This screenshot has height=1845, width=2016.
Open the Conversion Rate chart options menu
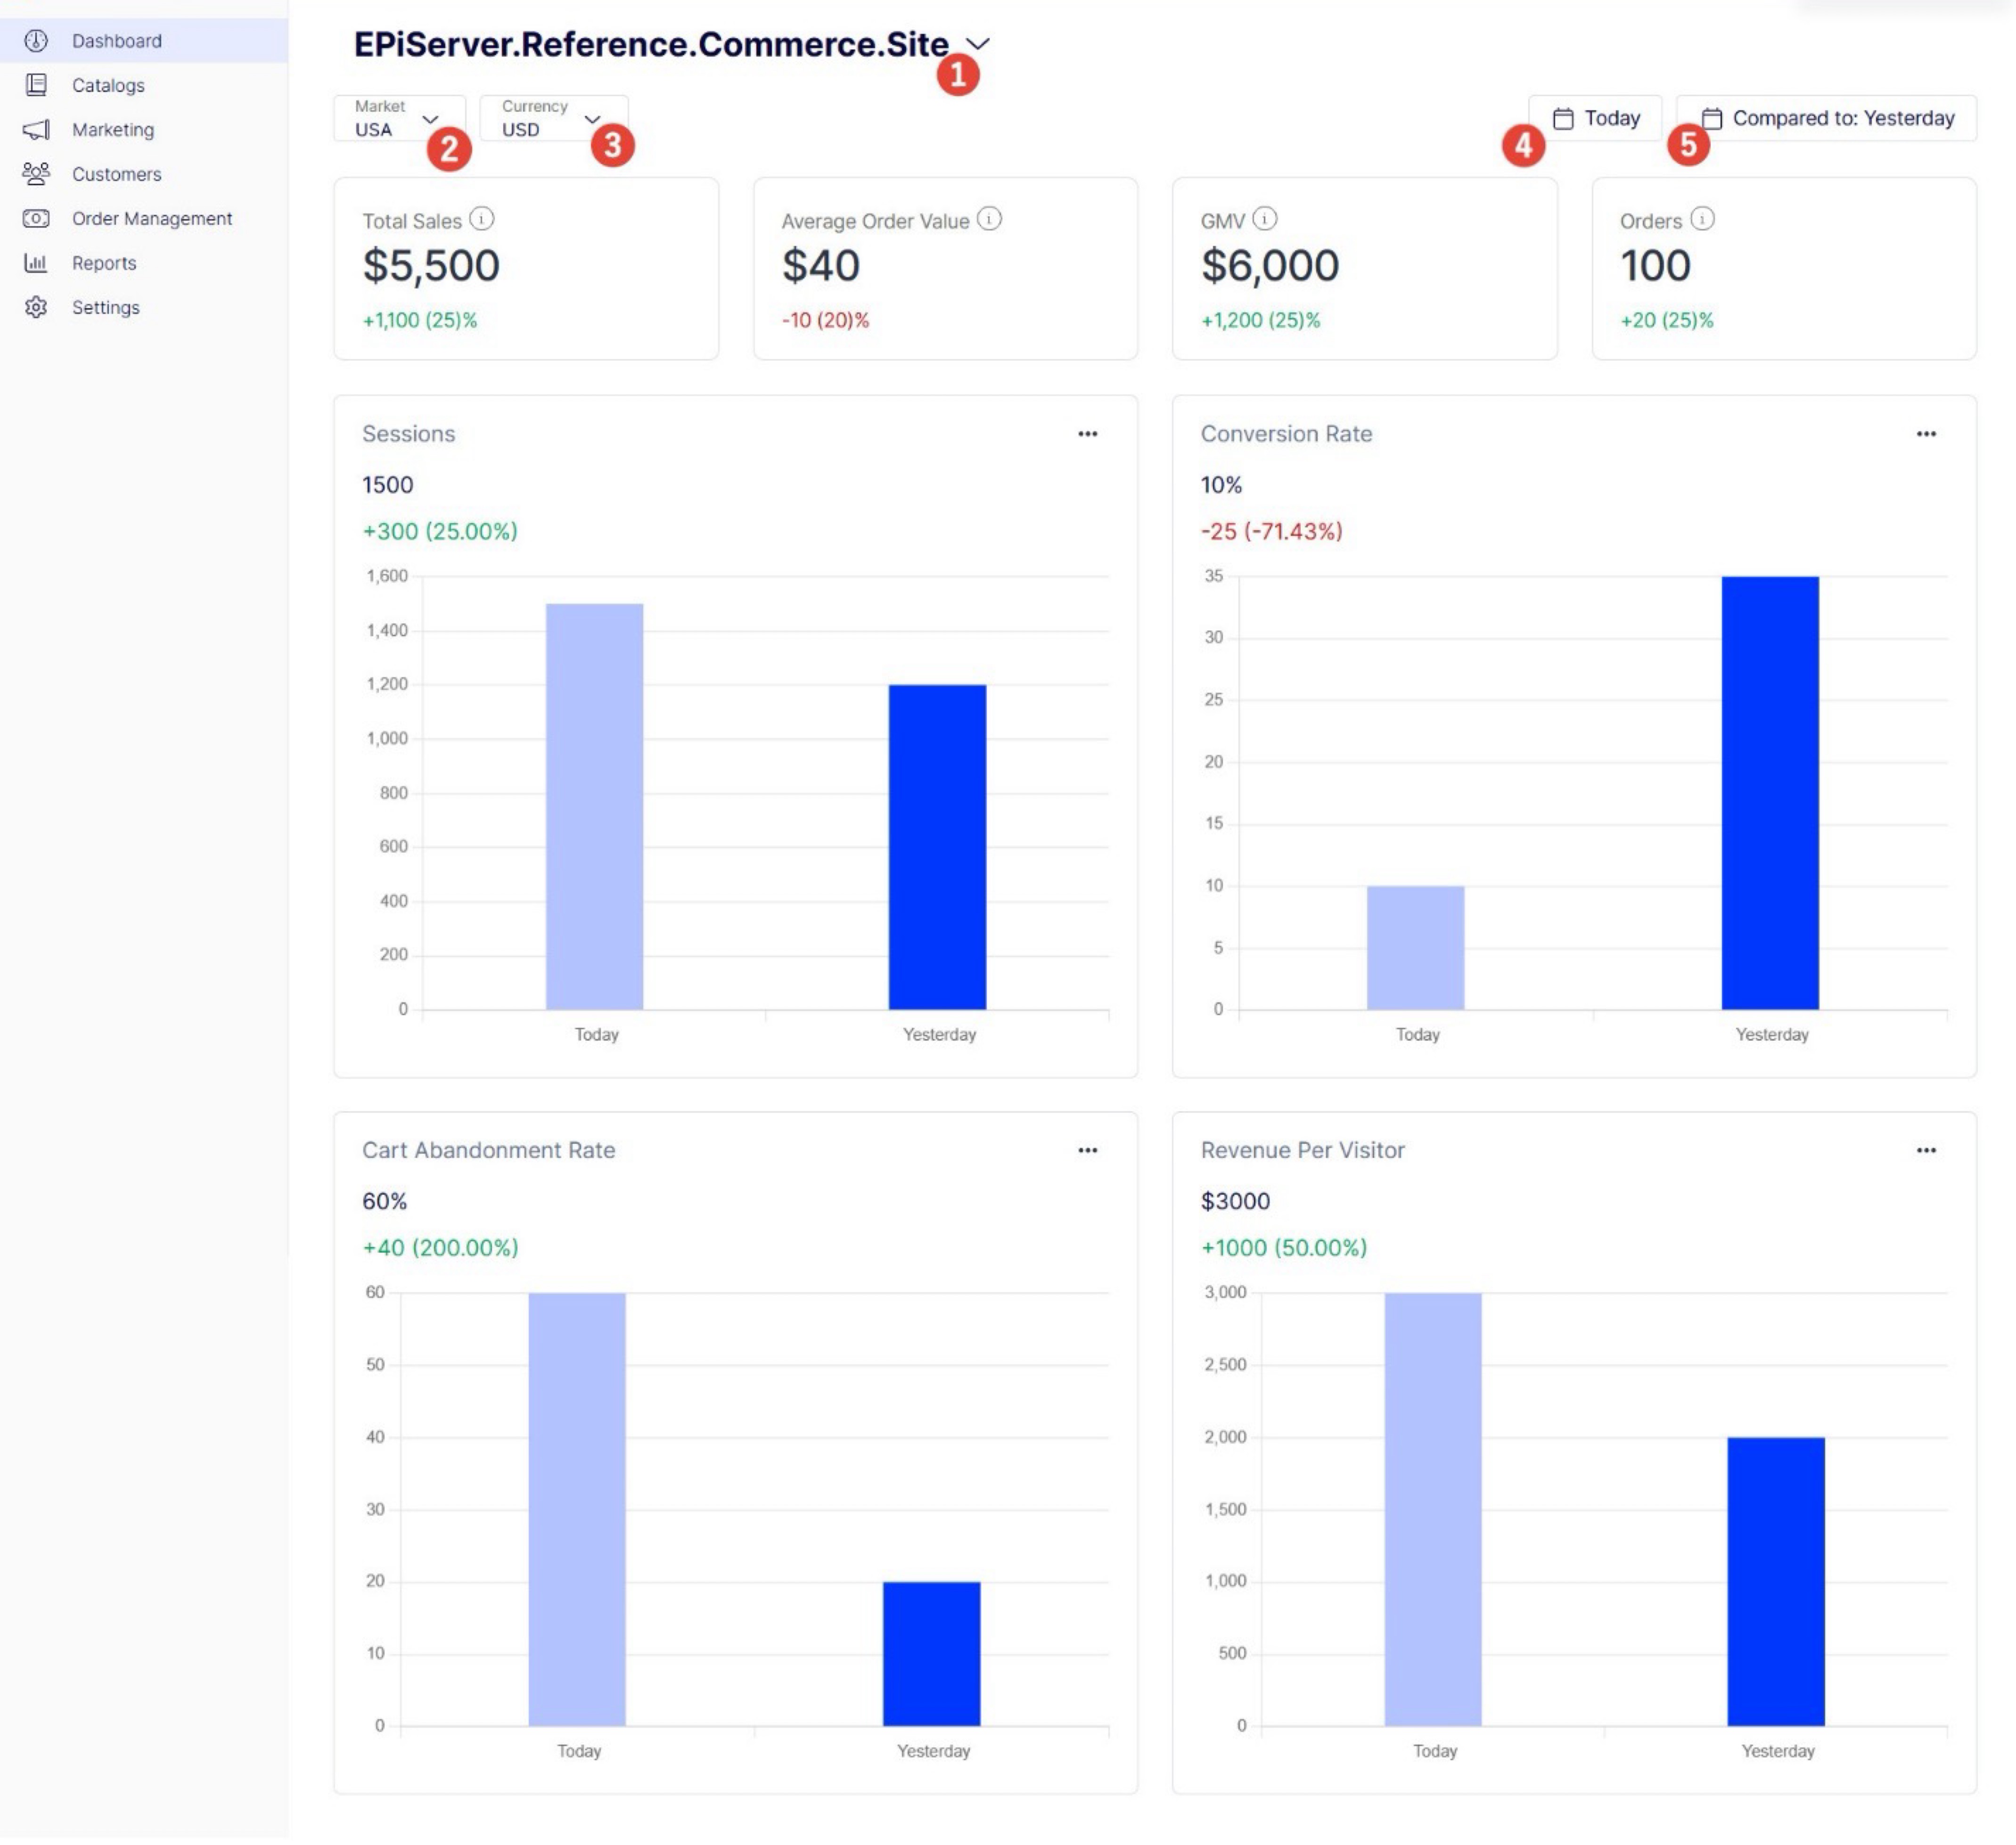1926,434
